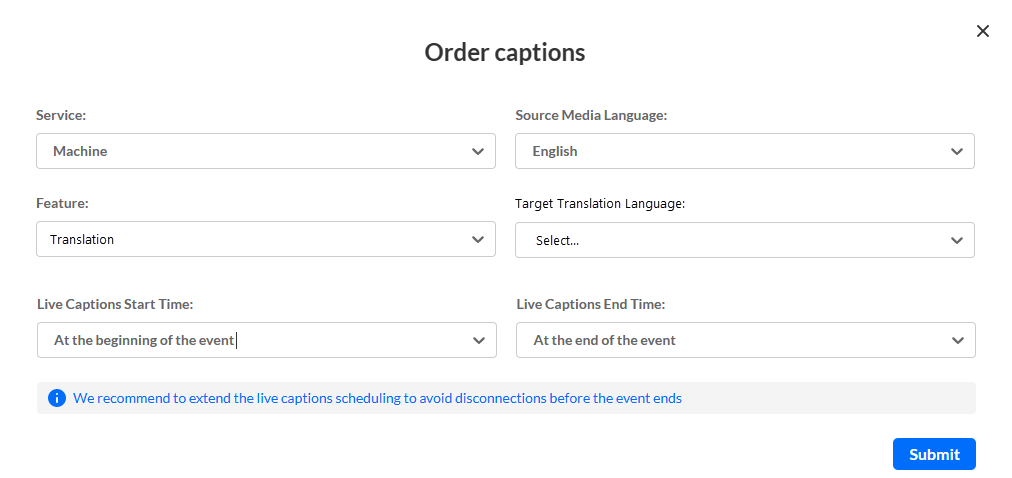
Task: Close the Order captions dialog
Action: click(982, 31)
